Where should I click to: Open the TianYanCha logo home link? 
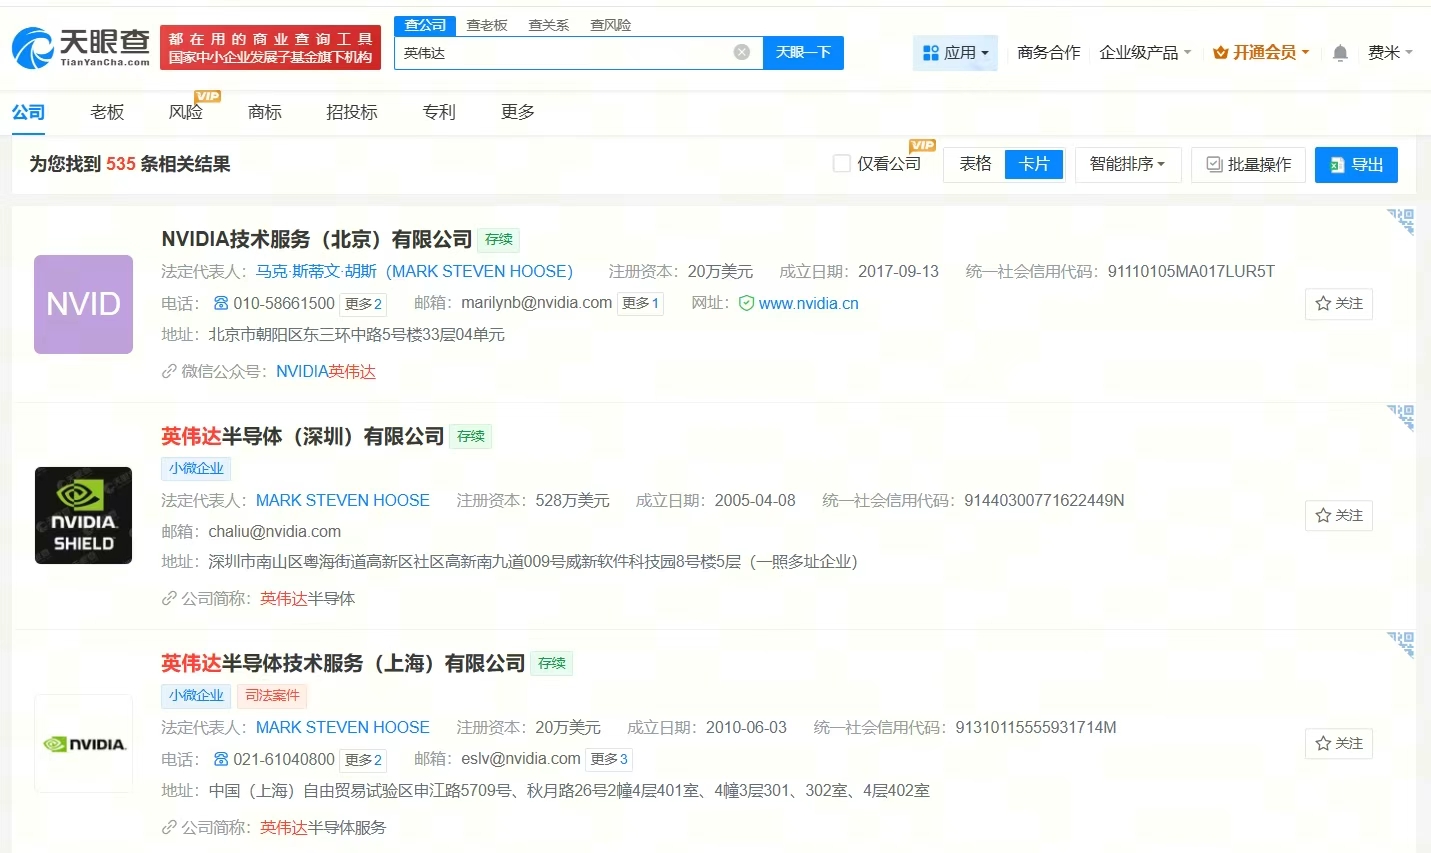point(80,47)
